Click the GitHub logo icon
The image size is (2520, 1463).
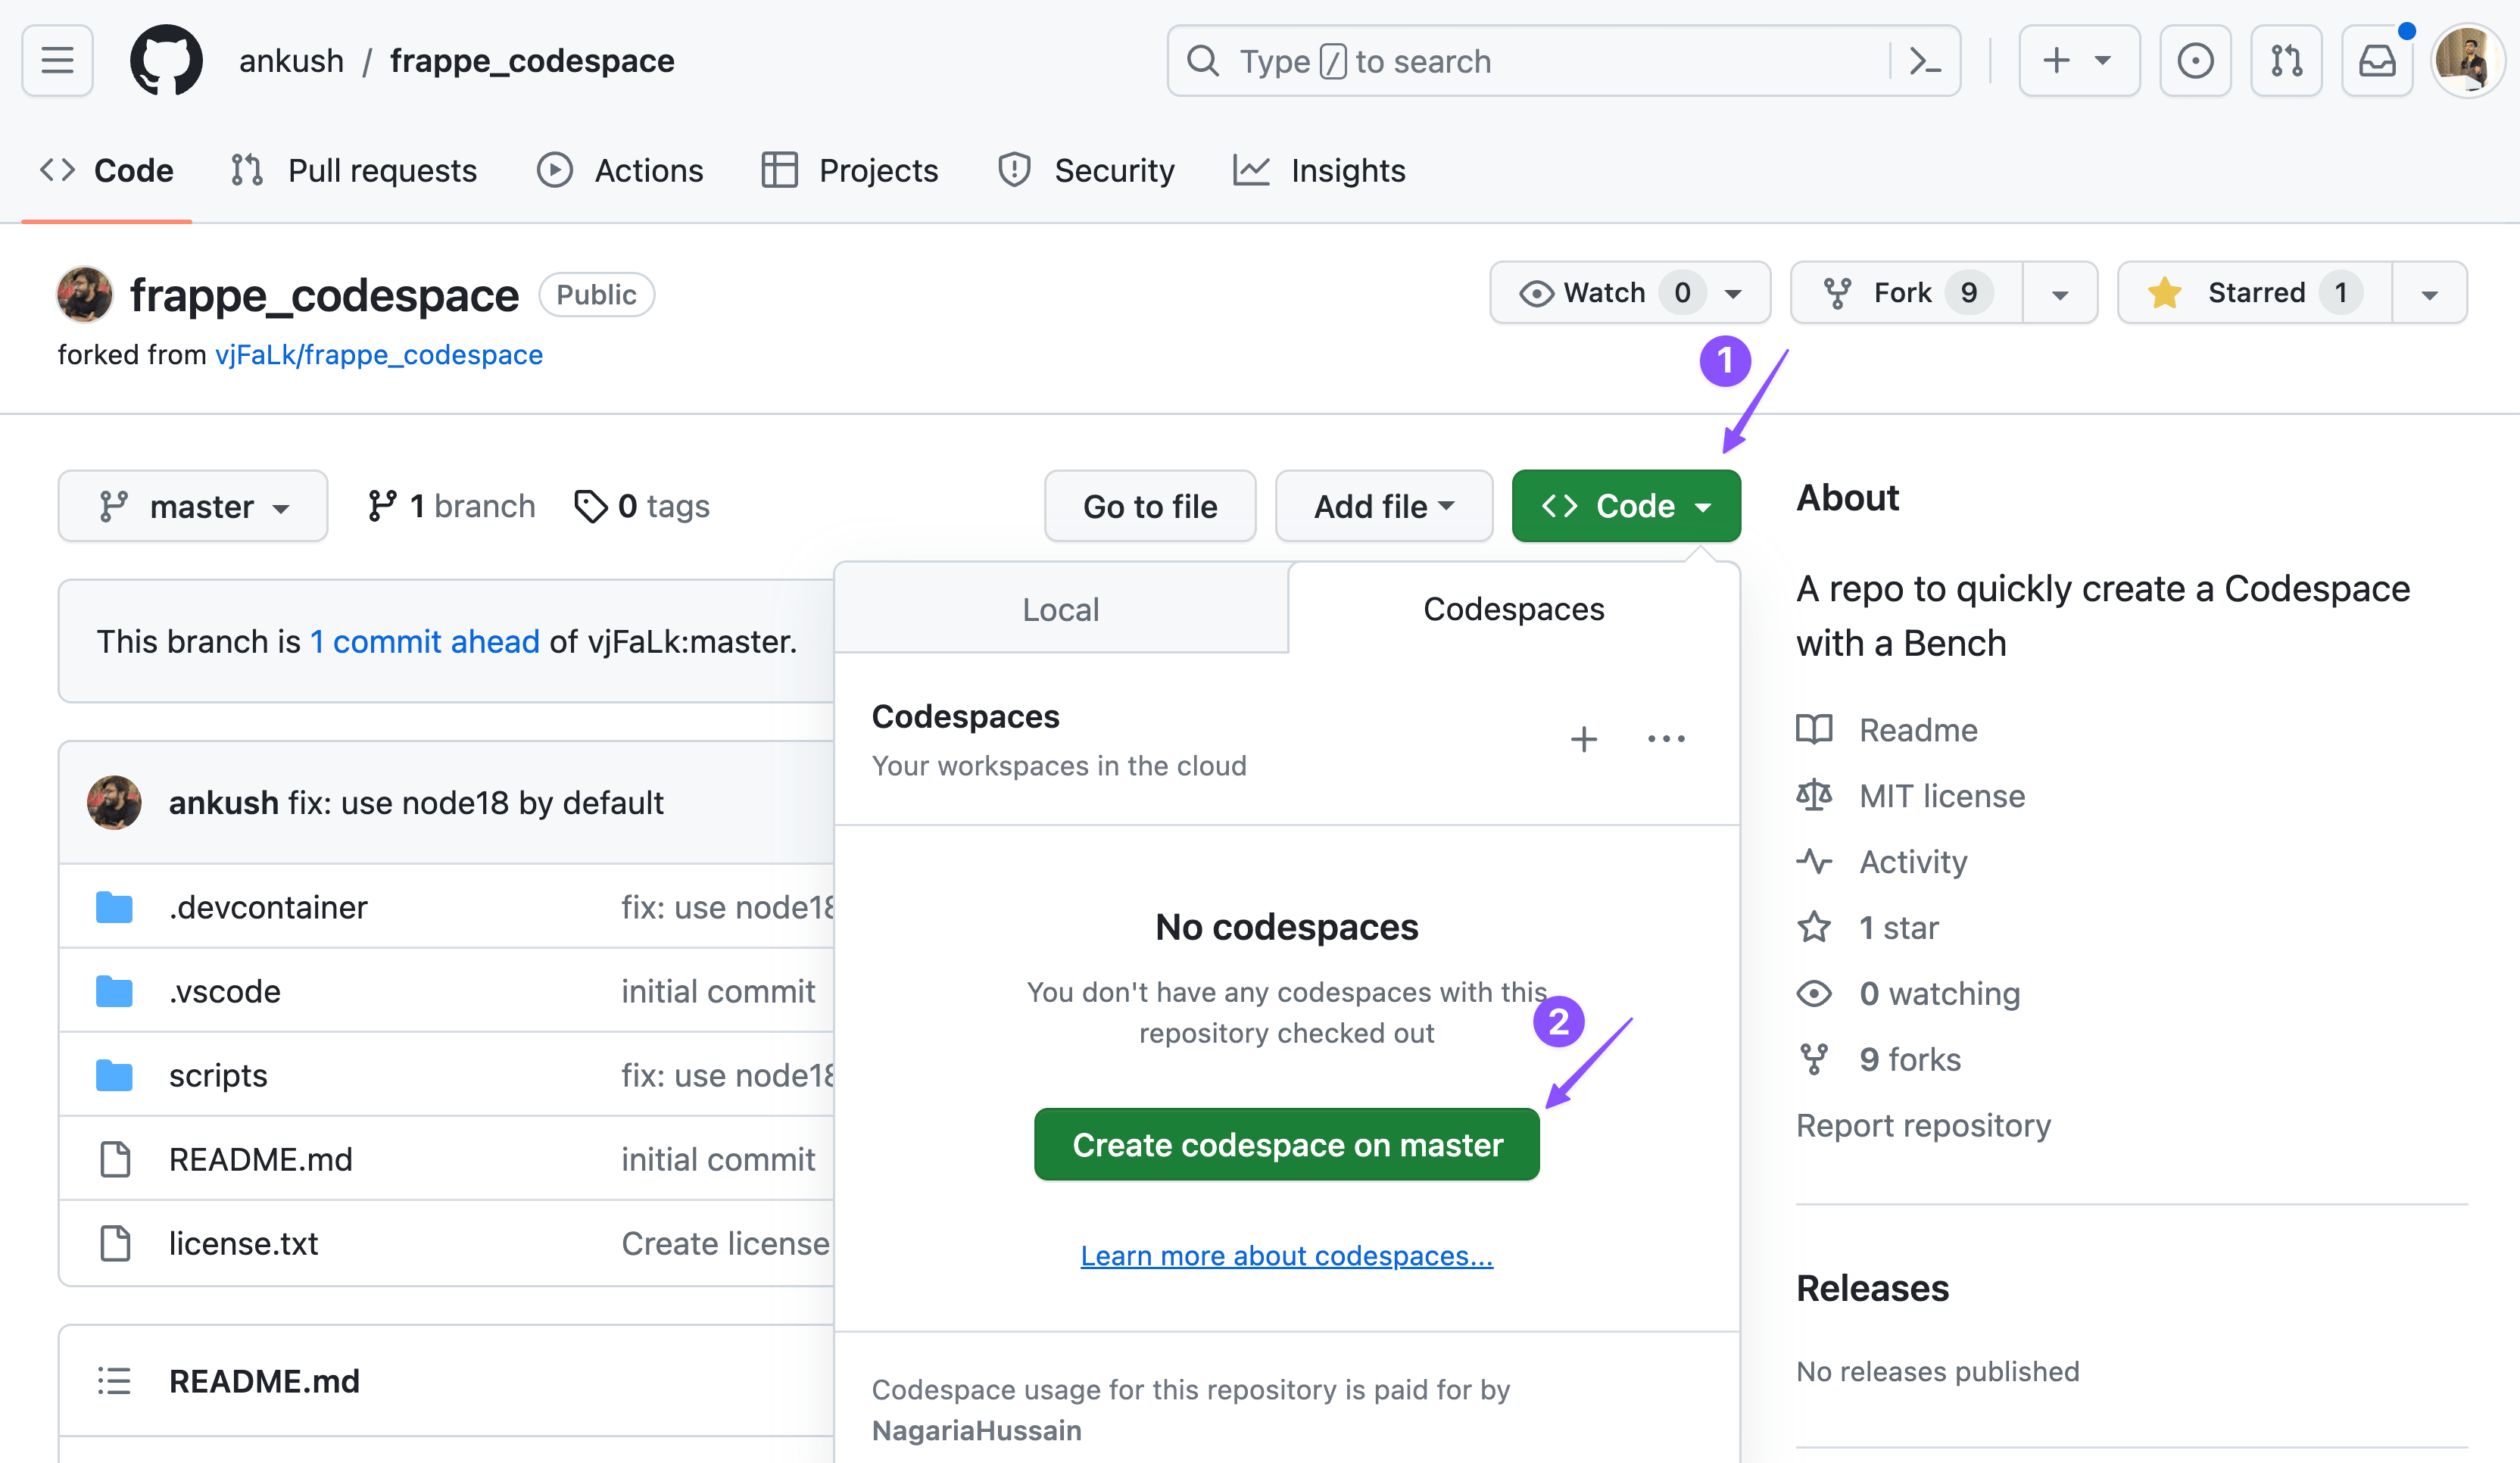(x=166, y=61)
